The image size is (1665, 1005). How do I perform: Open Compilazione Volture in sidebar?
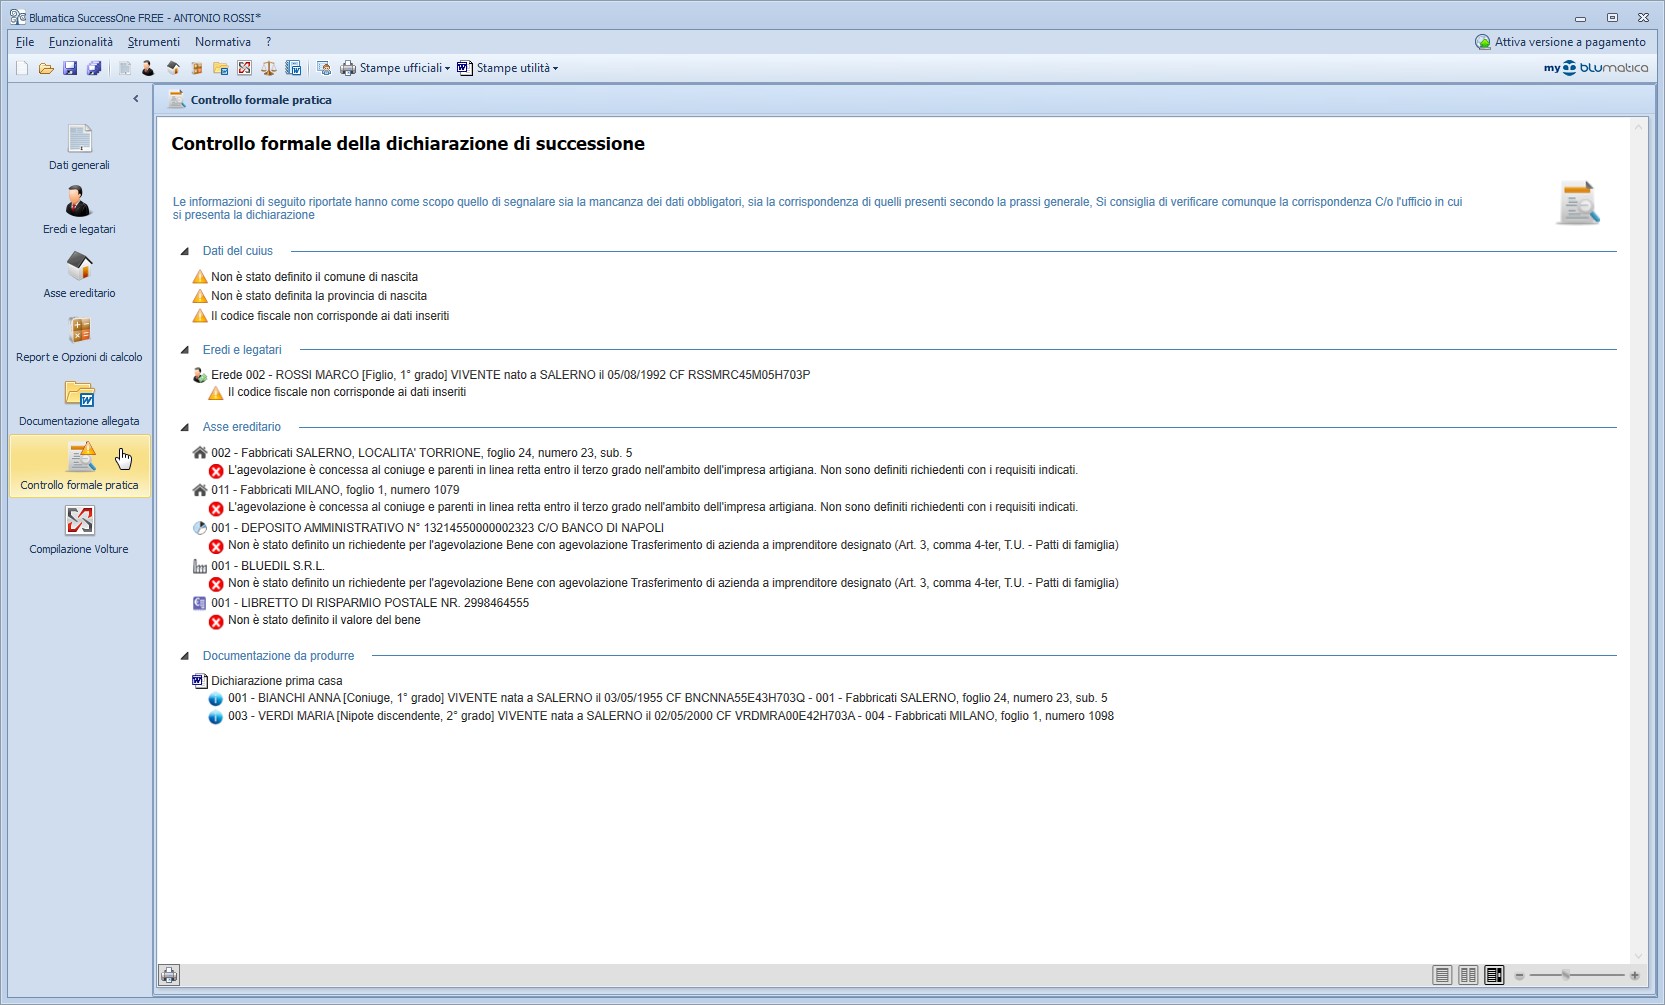79,530
